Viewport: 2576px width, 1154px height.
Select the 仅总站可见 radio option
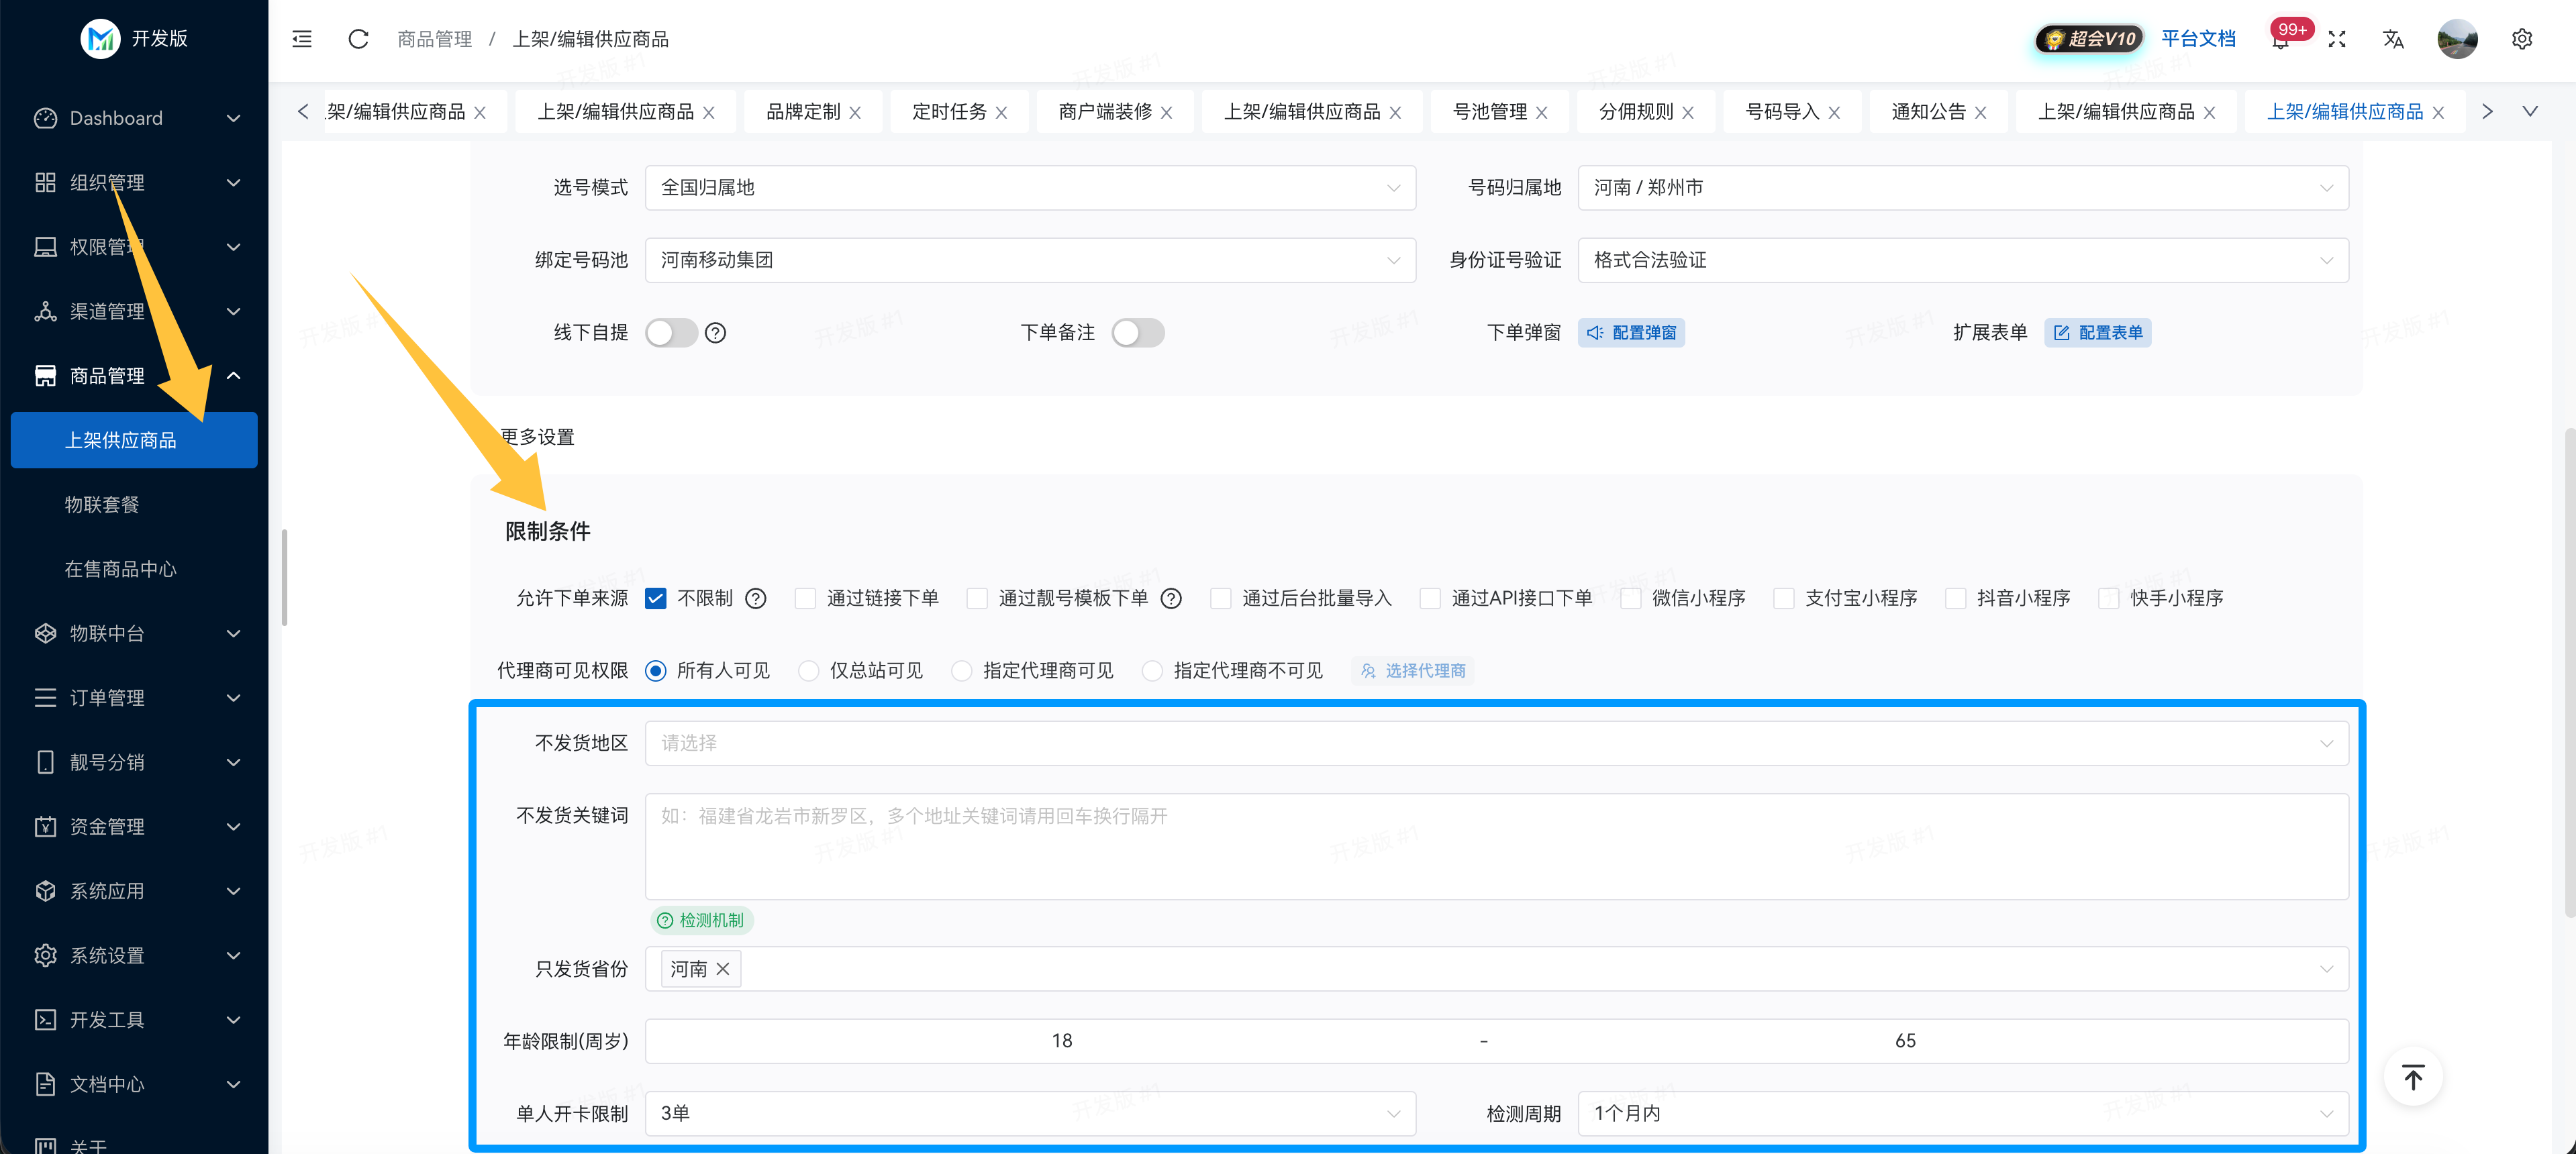pyautogui.click(x=808, y=670)
